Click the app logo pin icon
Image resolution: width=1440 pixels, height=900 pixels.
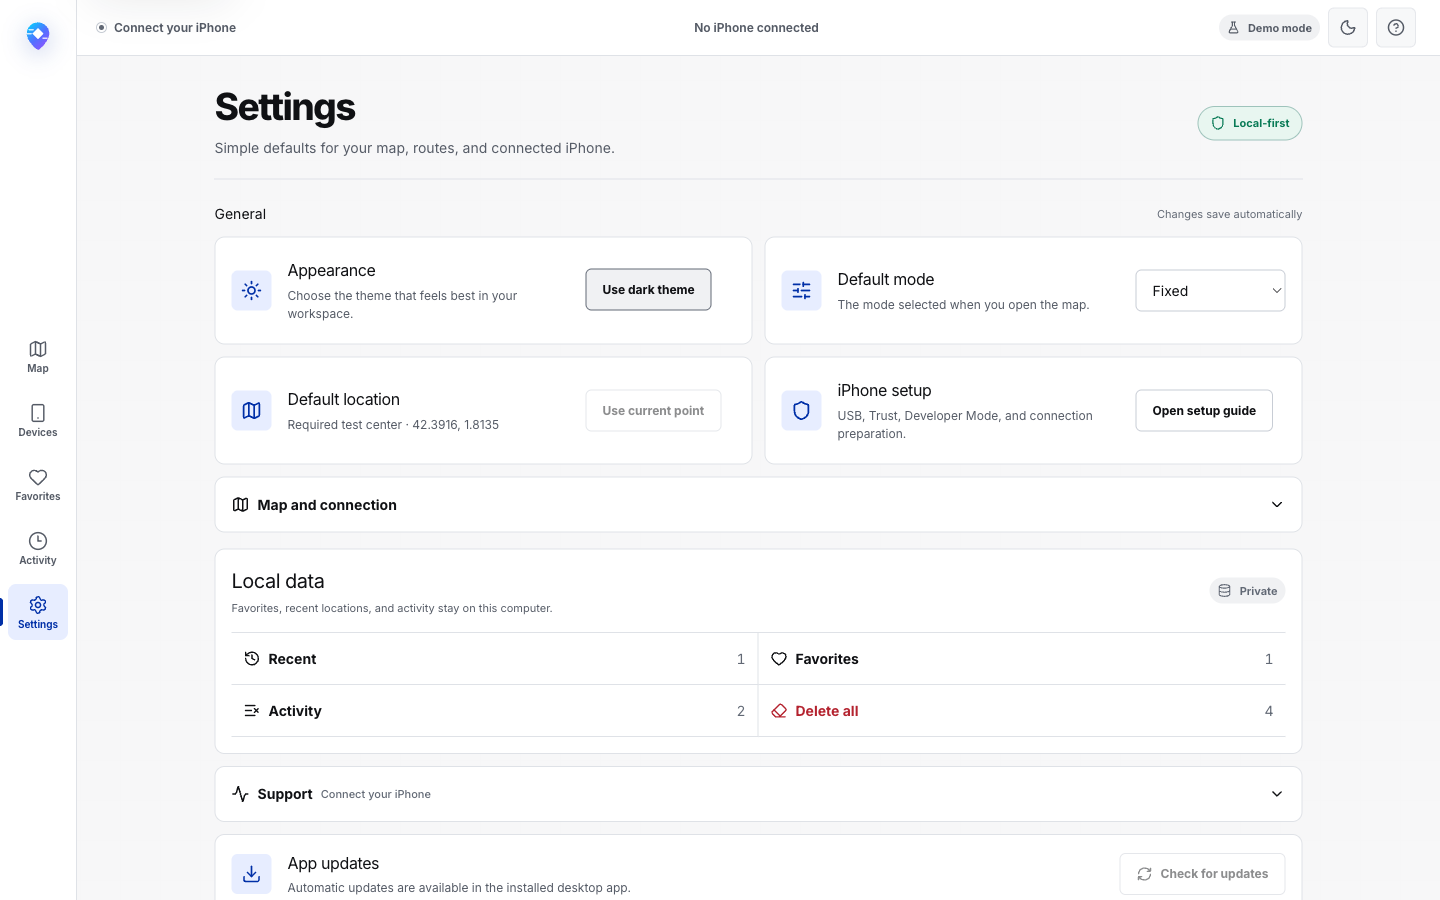(x=38, y=36)
